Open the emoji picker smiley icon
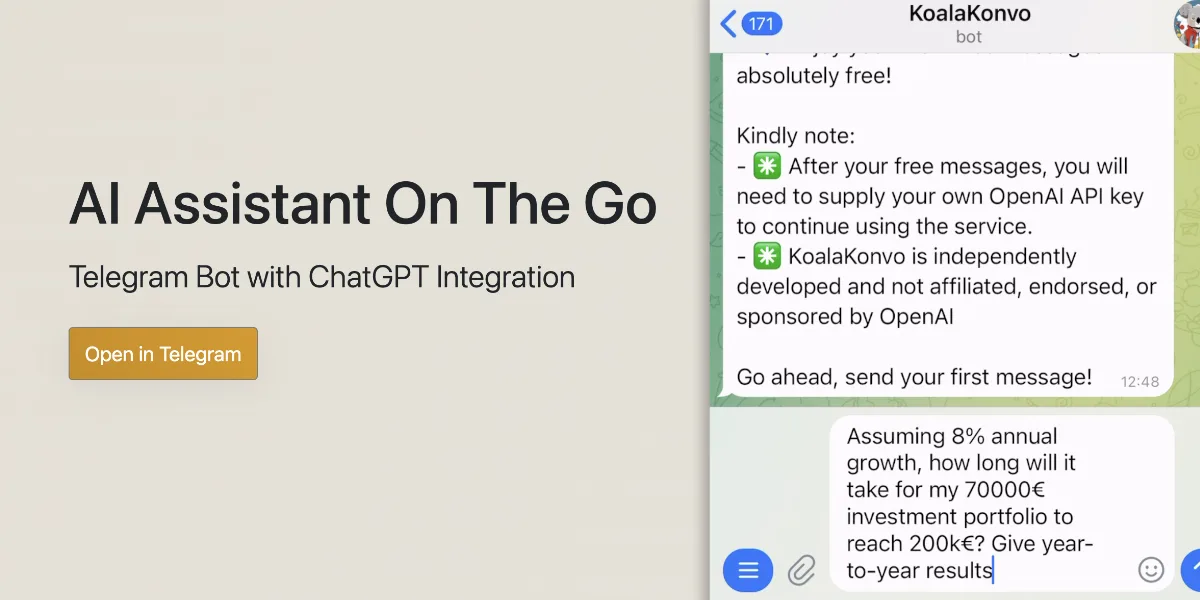This screenshot has height=600, width=1200. [1151, 570]
